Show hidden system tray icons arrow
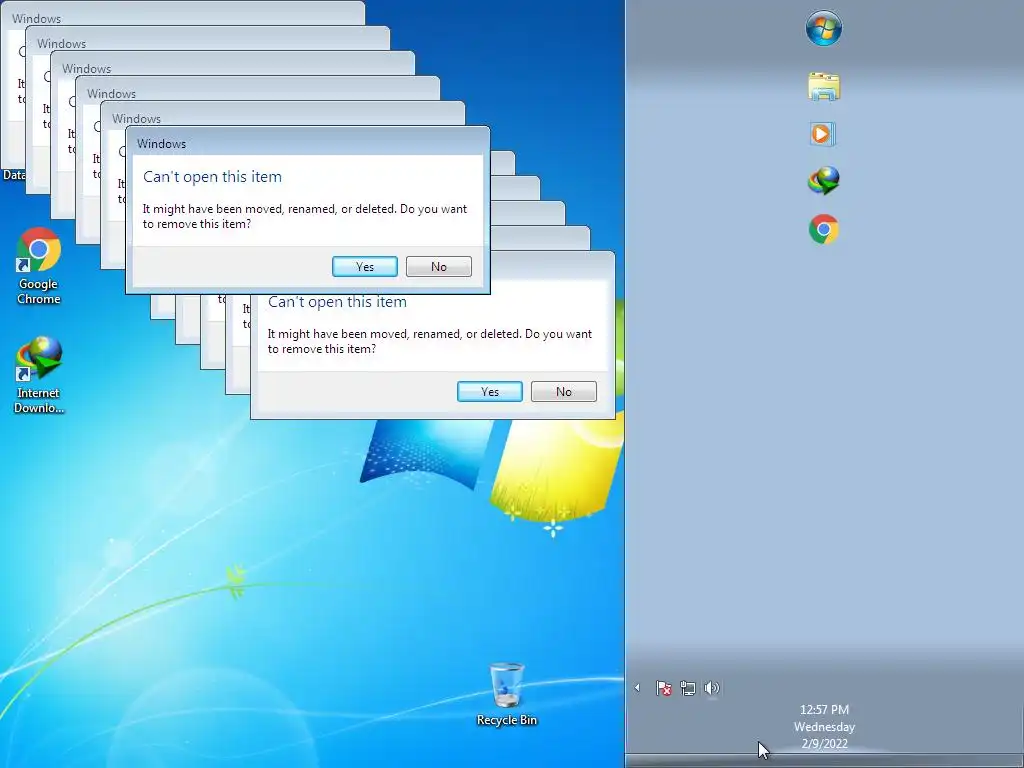Image resolution: width=1024 pixels, height=768 pixels. (637, 688)
